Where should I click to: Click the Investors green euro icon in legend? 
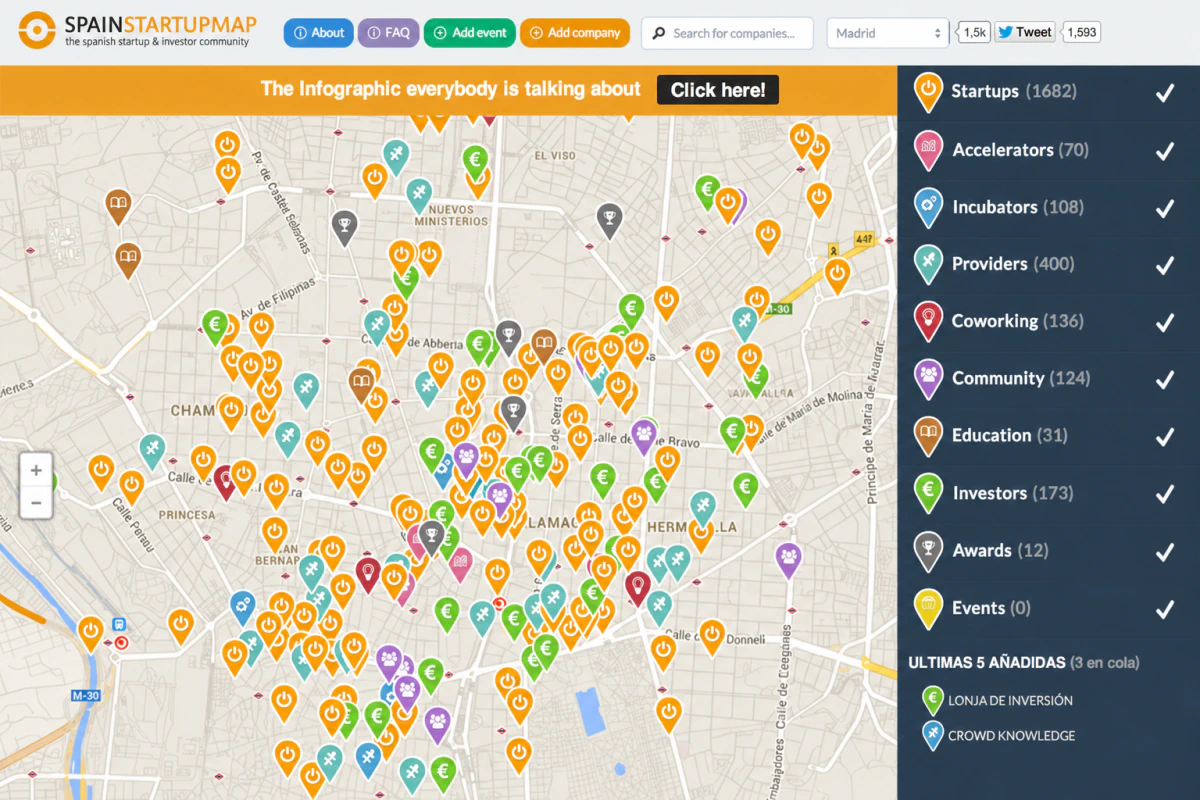(929, 493)
